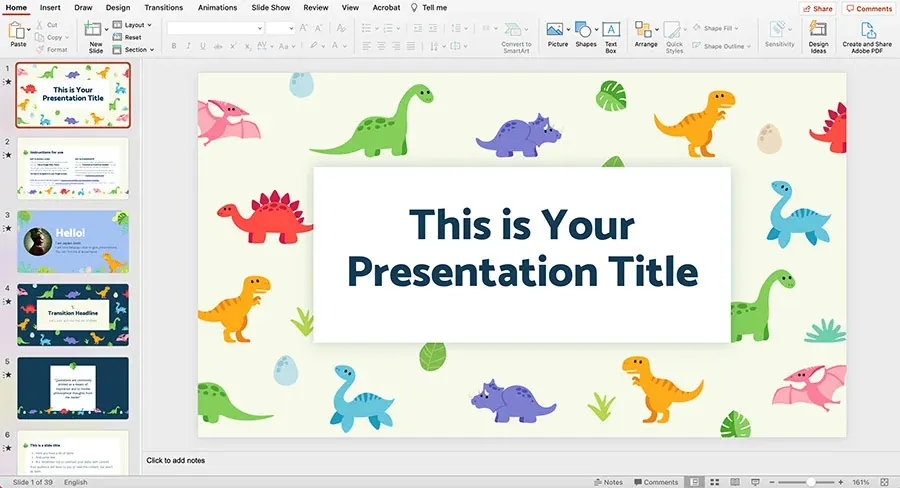Open text highlight color picker
Viewport: 900px width, 488px height.
coord(314,46)
